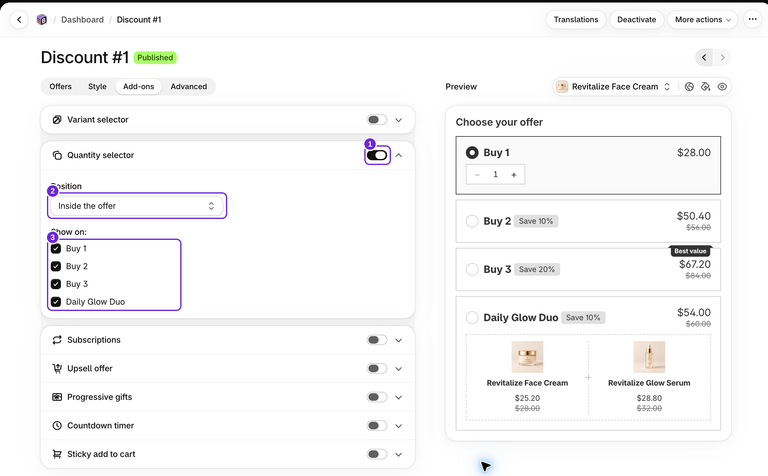Increase quantity with plus button
The height and width of the screenshot is (476, 768).
click(x=514, y=175)
